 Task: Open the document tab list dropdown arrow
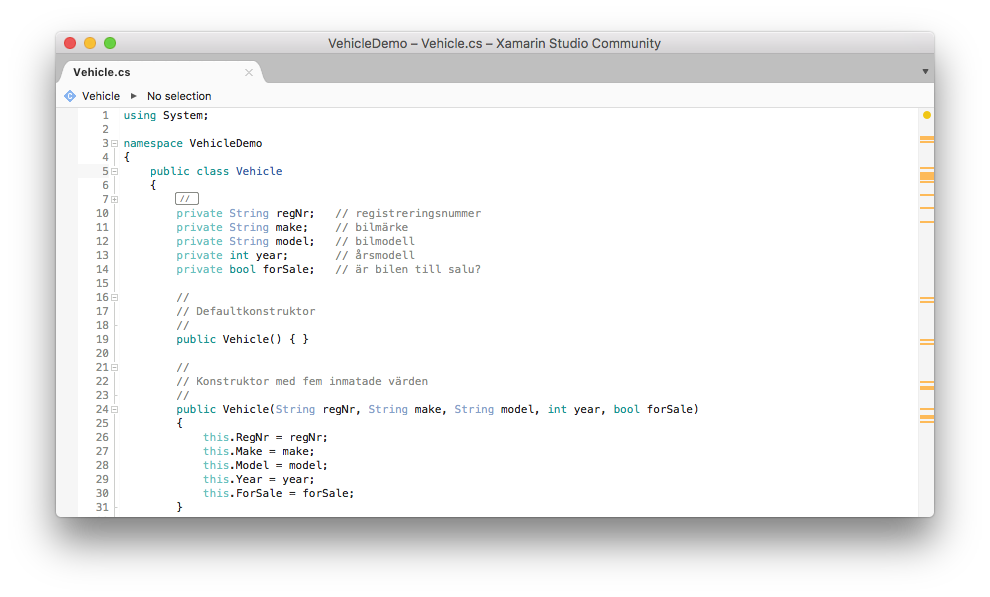pyautogui.click(x=925, y=72)
